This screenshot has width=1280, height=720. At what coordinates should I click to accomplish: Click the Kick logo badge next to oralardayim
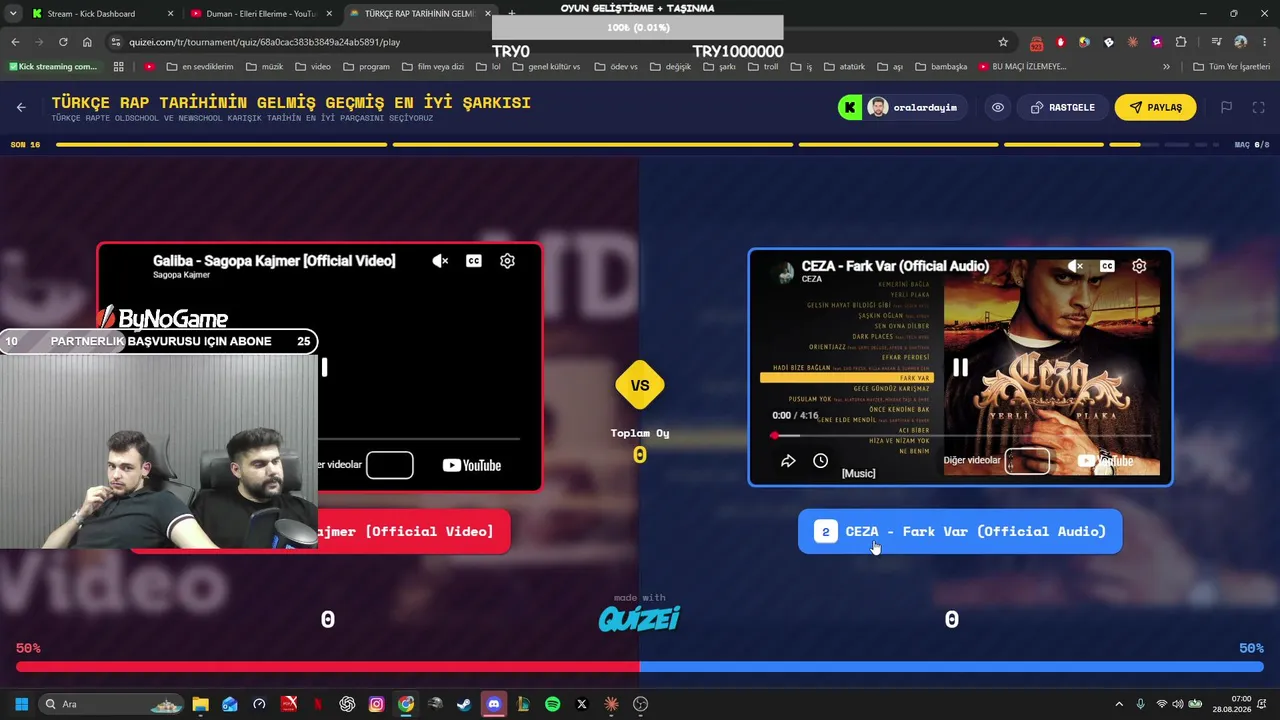850,107
